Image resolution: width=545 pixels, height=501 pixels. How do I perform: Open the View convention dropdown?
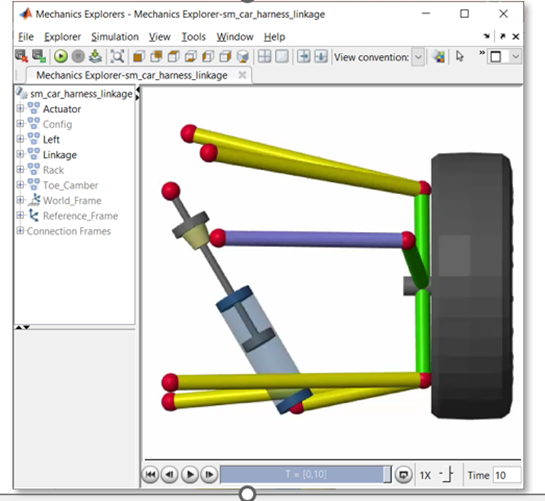coord(418,57)
